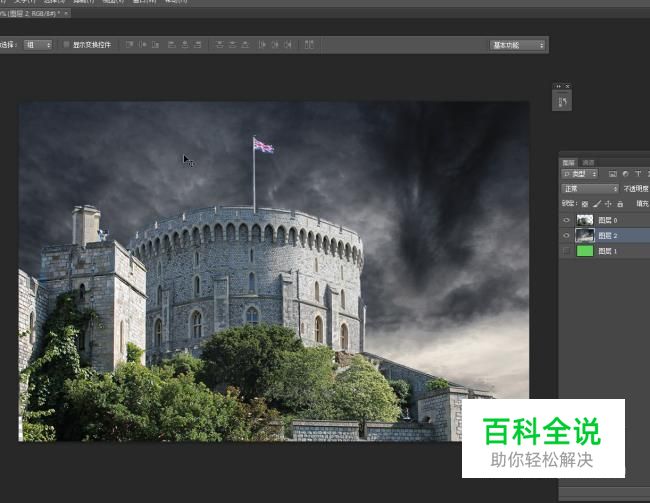Lock layer position icon
650x503 pixels.
tap(608, 204)
